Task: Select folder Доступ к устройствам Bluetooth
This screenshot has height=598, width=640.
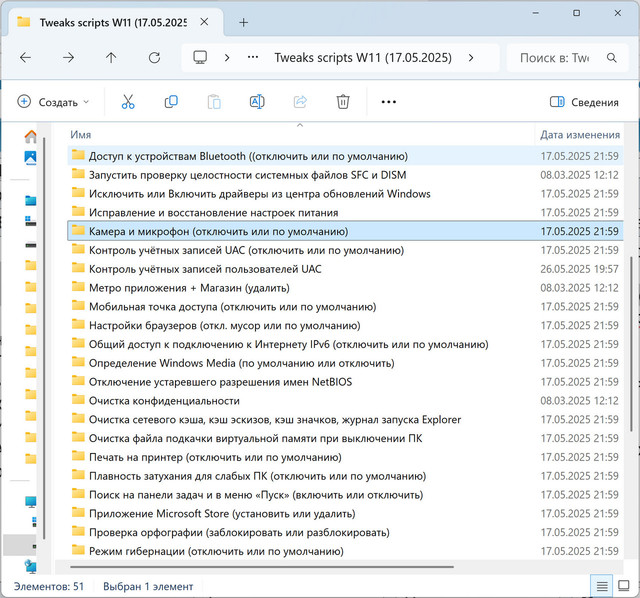Action: click(x=345, y=156)
